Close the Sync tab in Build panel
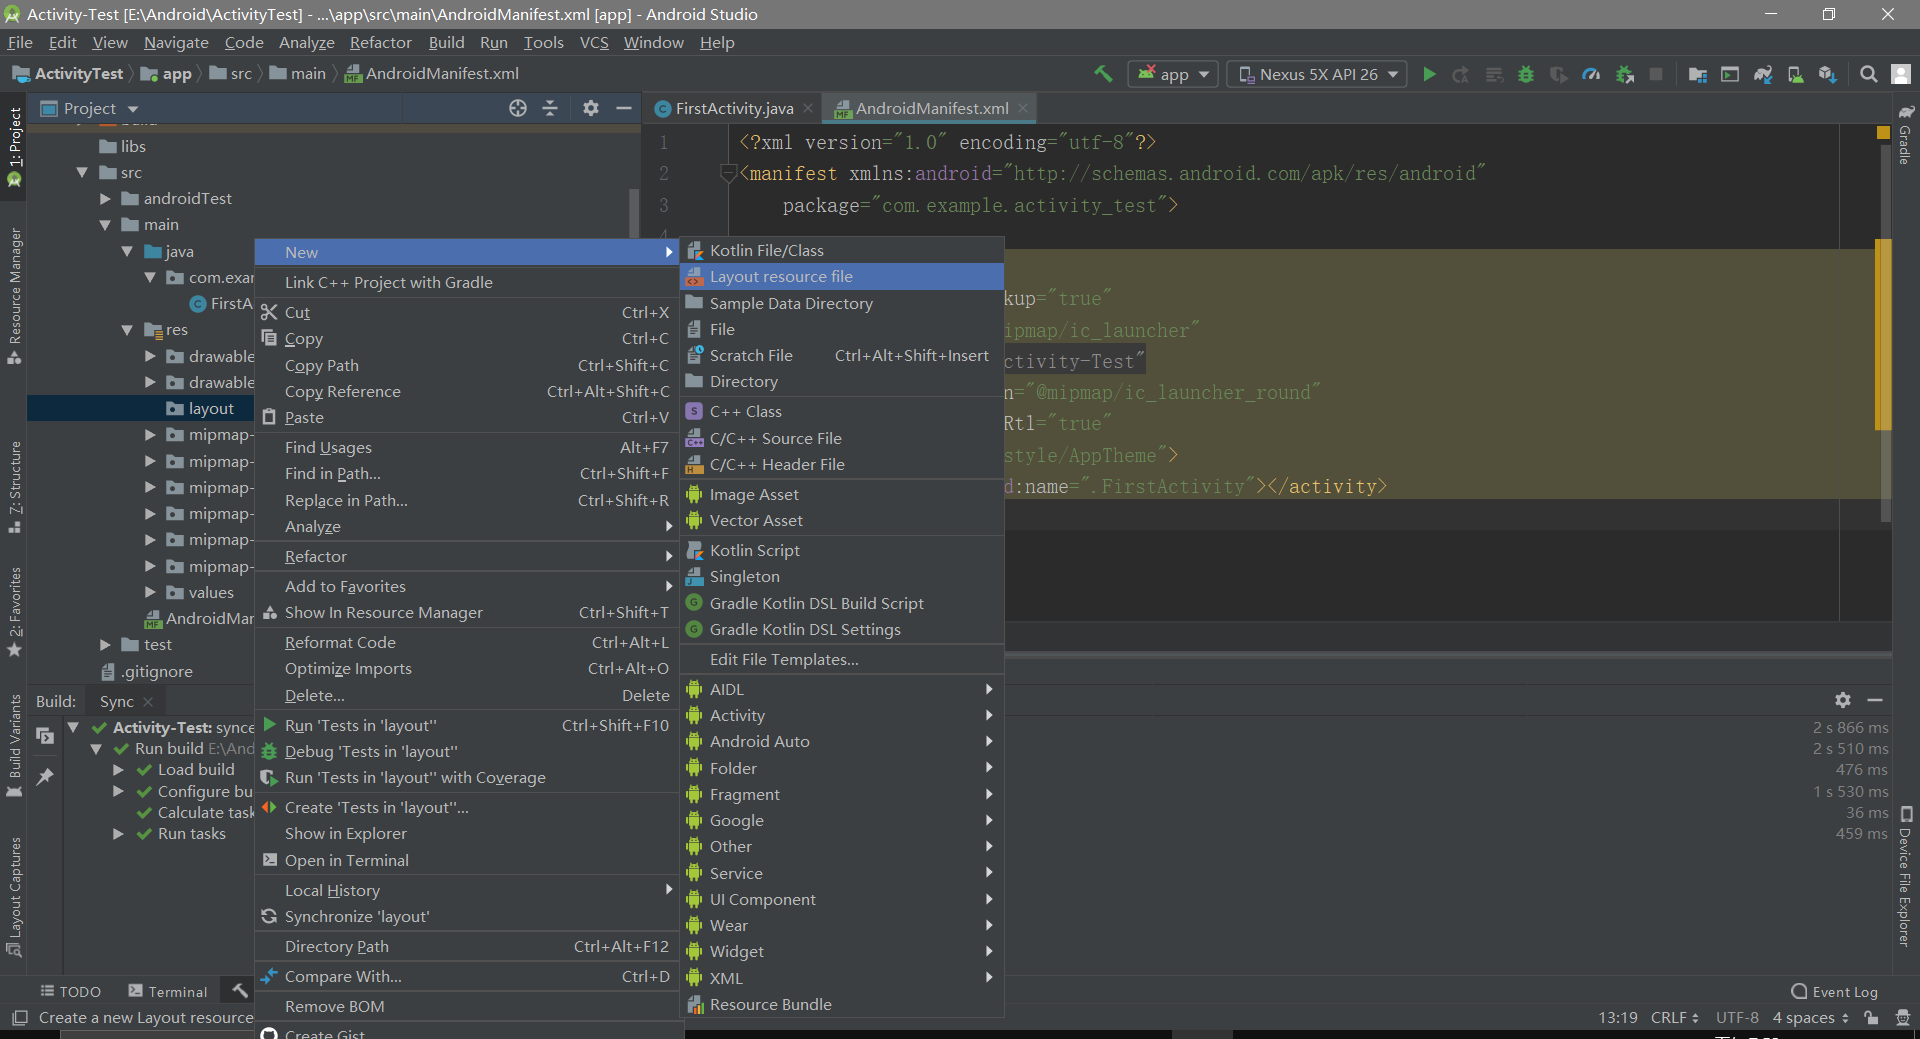The height and width of the screenshot is (1039, 1920). coord(148,701)
